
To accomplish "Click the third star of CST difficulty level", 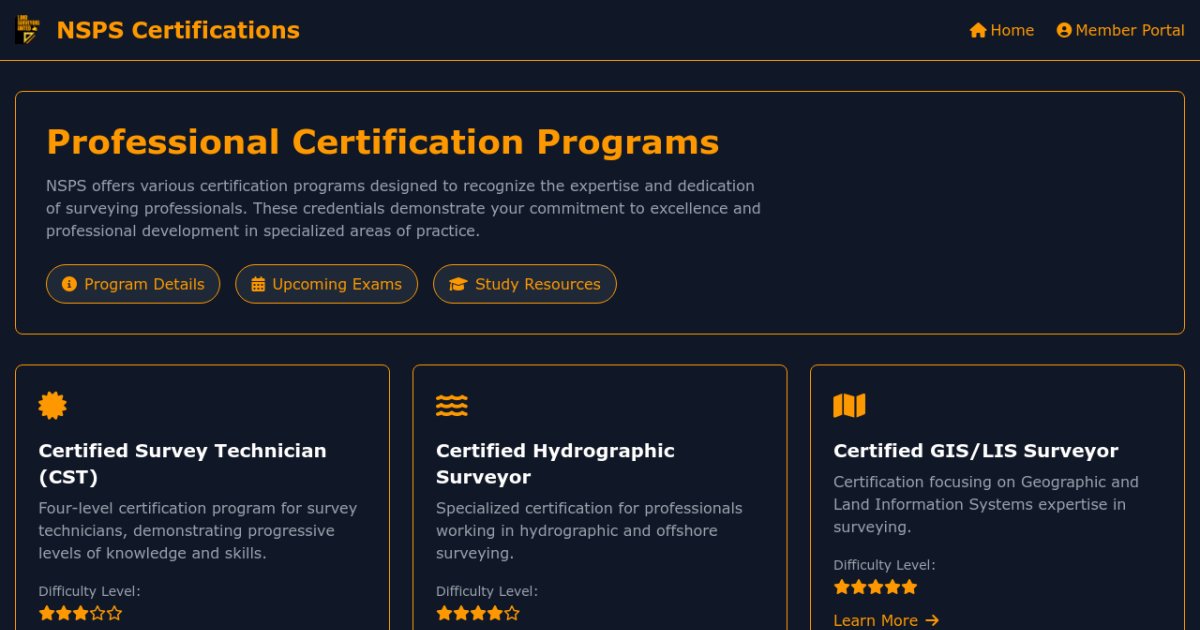I will point(79,613).
